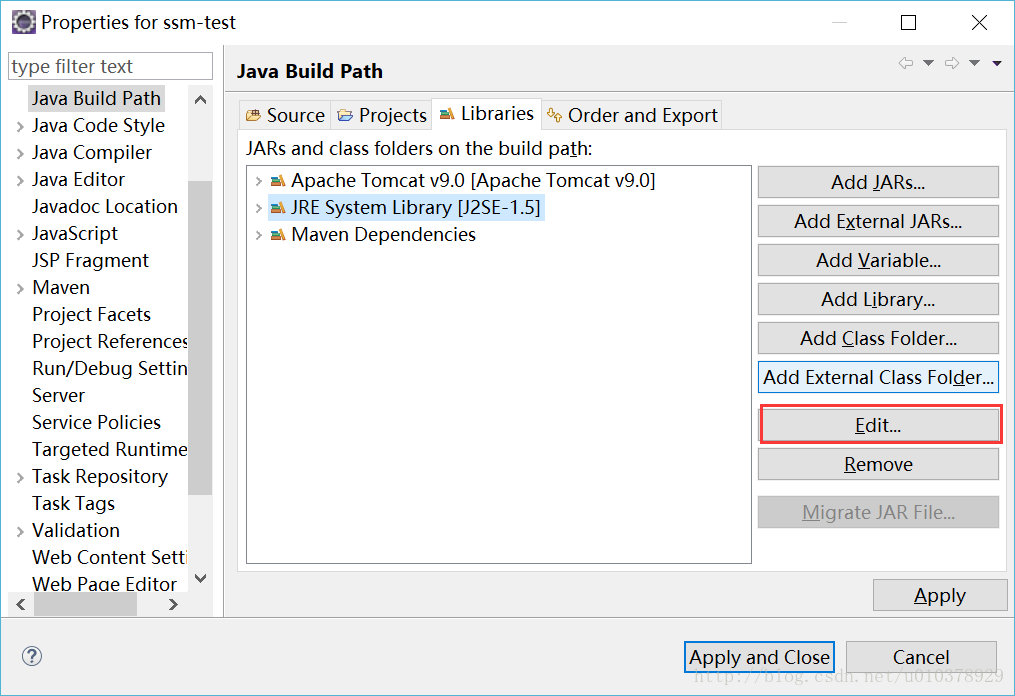The image size is (1015, 696).
Task: Click the Eclipse icon in title bar
Action: point(24,22)
